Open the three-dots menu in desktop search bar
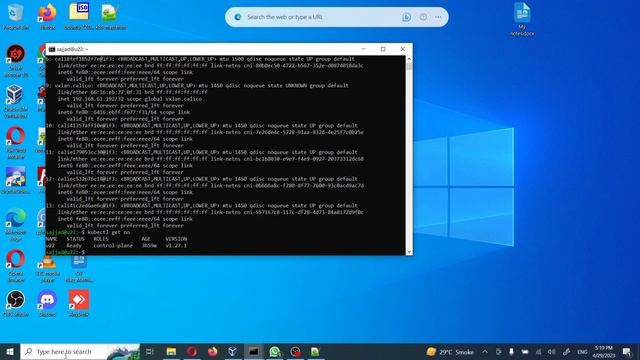The width and height of the screenshot is (640, 360). (x=438, y=17)
